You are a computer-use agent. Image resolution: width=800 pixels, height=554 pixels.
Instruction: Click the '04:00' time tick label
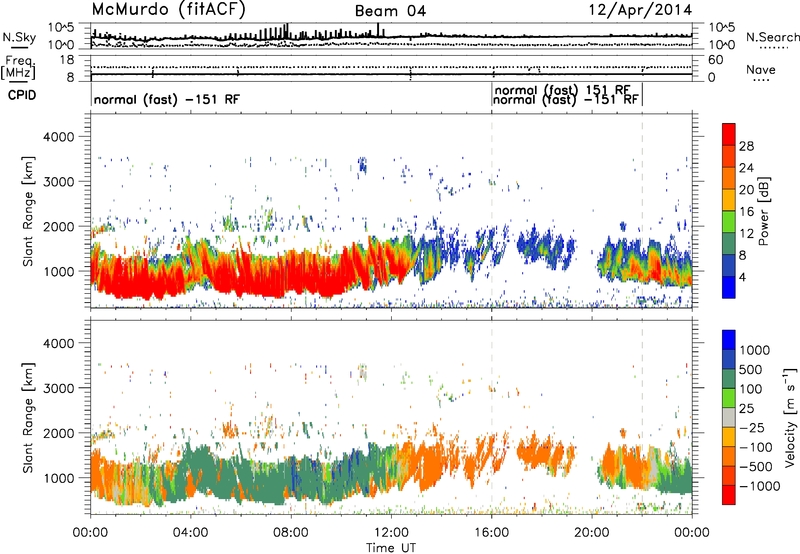click(190, 533)
